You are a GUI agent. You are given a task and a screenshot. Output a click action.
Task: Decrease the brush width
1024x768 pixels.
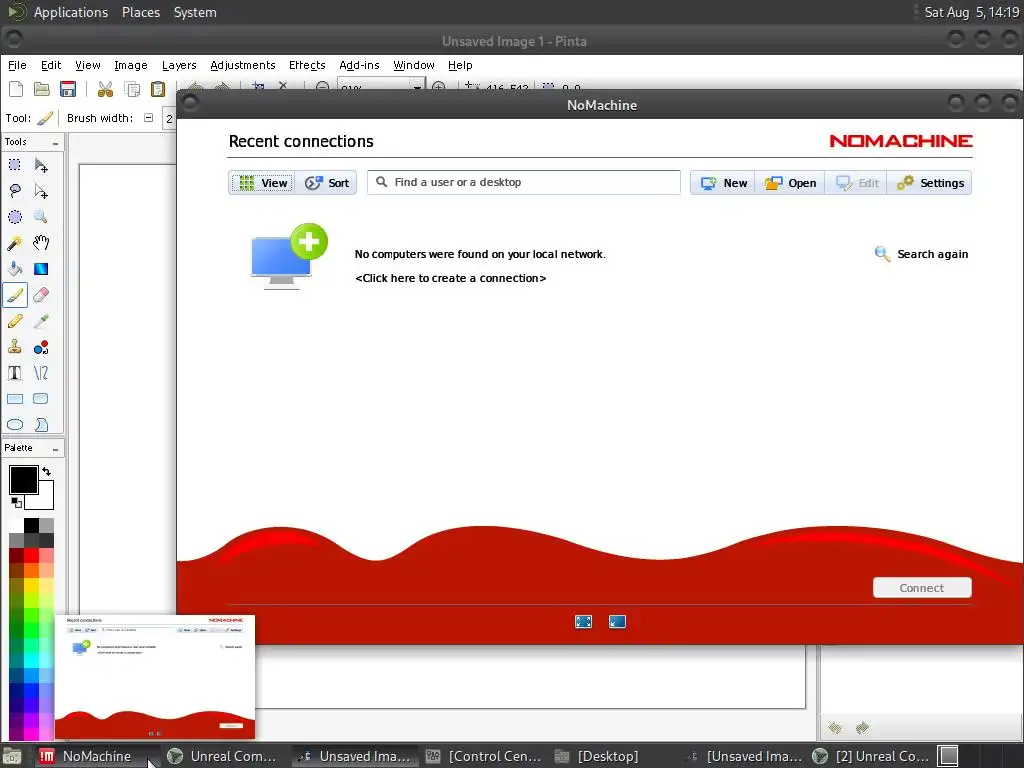coord(149,118)
